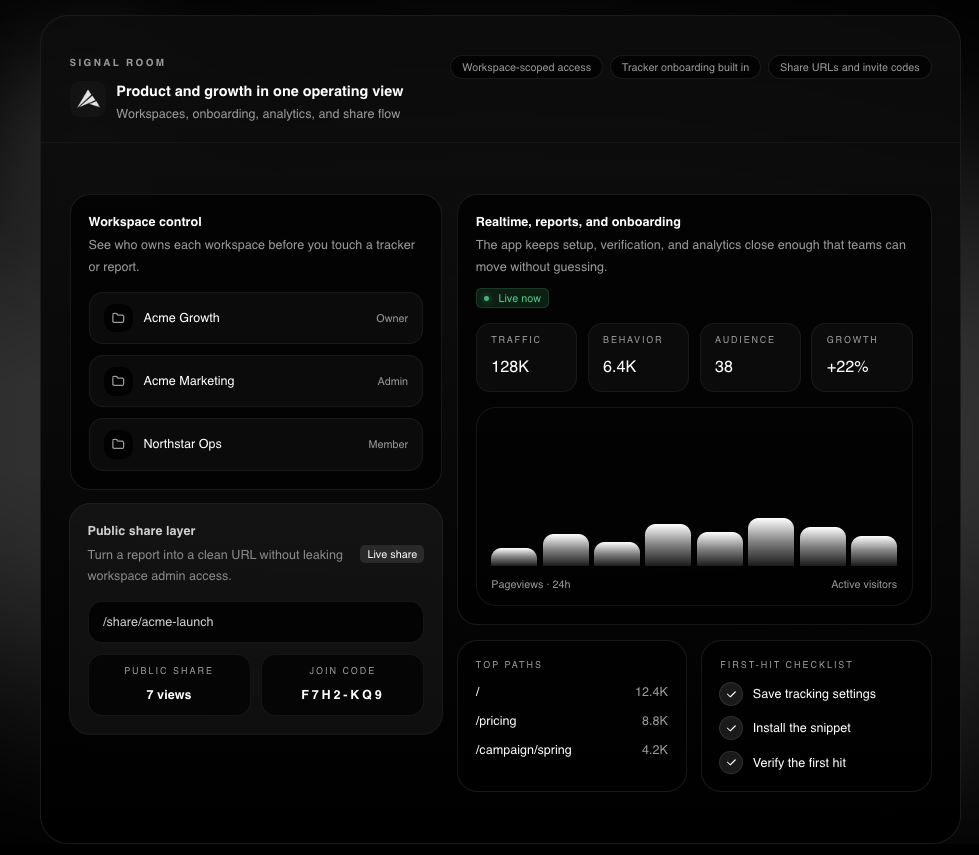Select the Workspace-scoped access badge

pyautogui.click(x=526, y=67)
